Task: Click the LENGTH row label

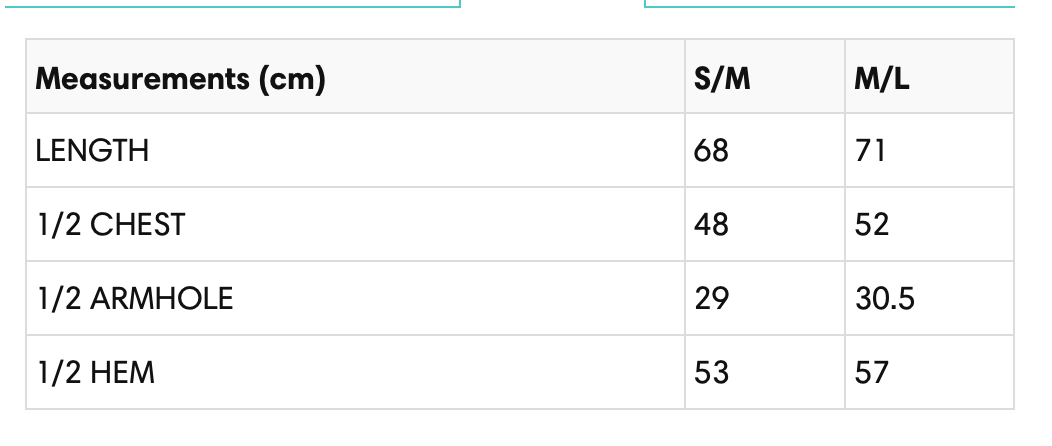Action: 92,151
